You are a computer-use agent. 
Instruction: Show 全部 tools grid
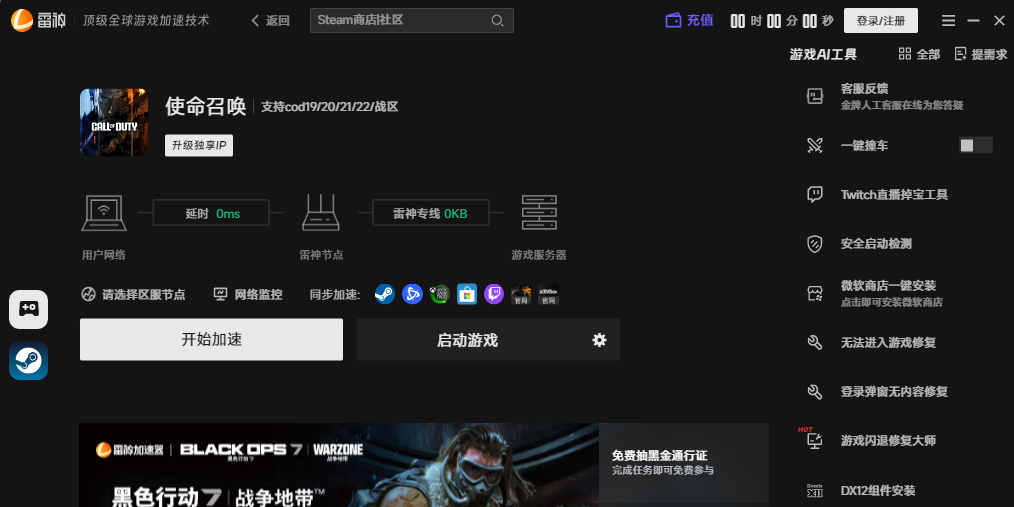point(919,54)
